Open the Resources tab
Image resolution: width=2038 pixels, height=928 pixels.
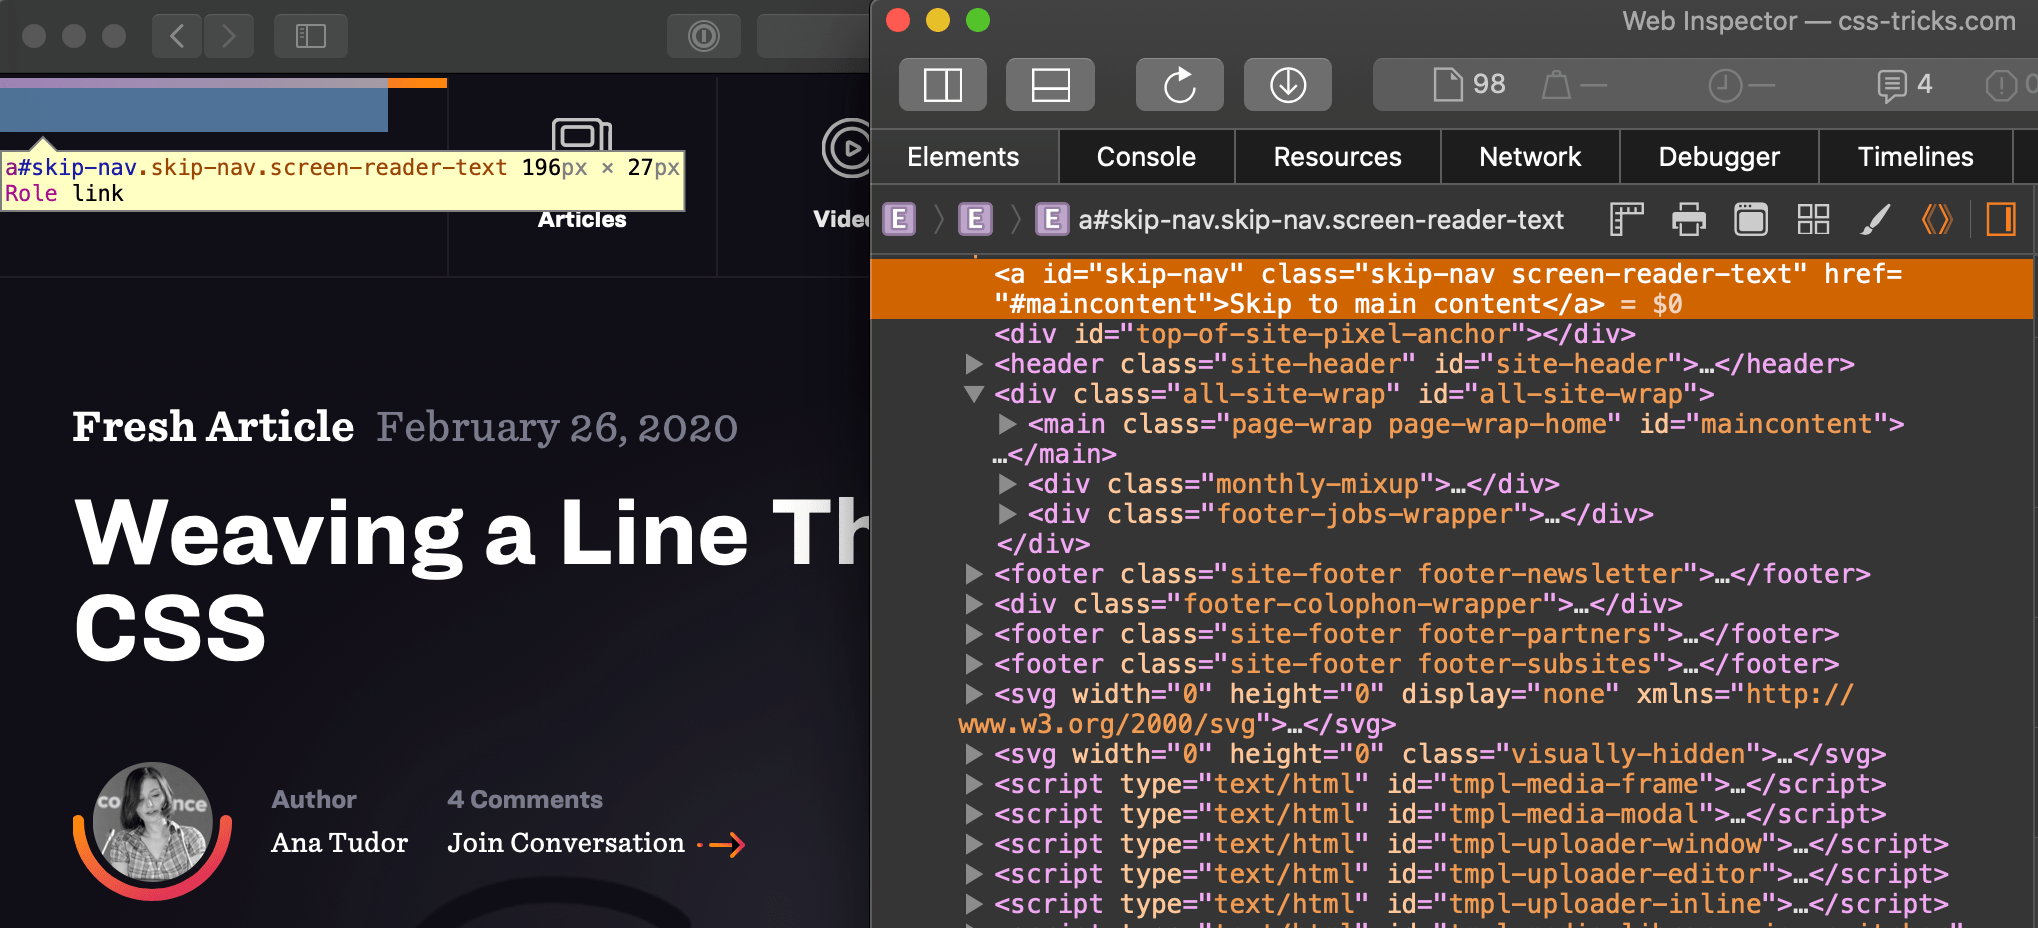coord(1337,157)
